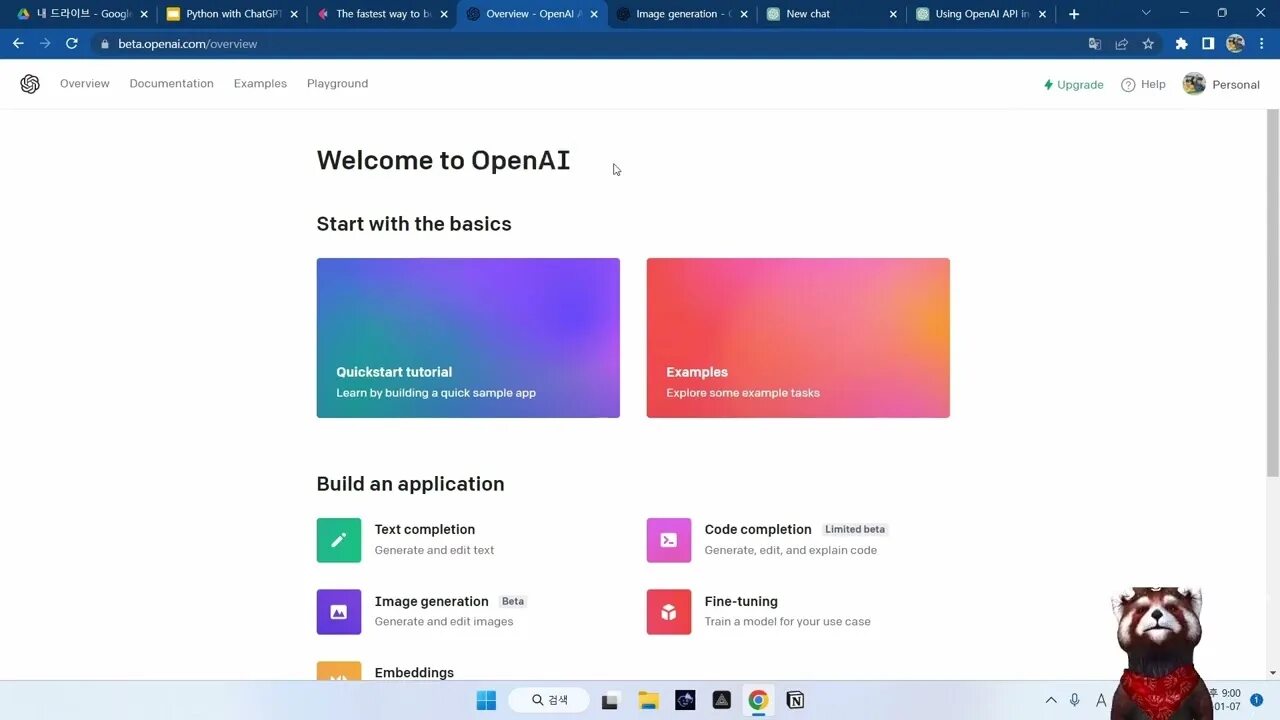Open the Overview nav link
Viewport: 1280px width, 720px height.
click(85, 84)
